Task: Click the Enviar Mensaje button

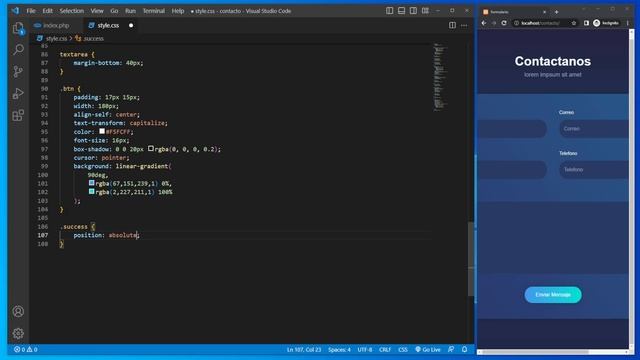Action: point(553,295)
